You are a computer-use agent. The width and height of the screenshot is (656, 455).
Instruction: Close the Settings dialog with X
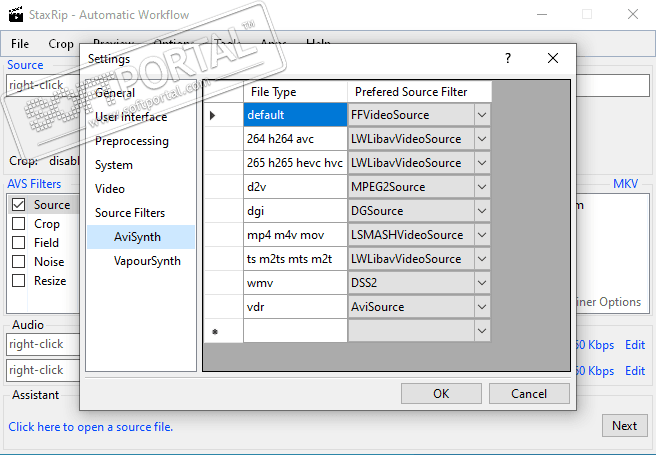[552, 59]
